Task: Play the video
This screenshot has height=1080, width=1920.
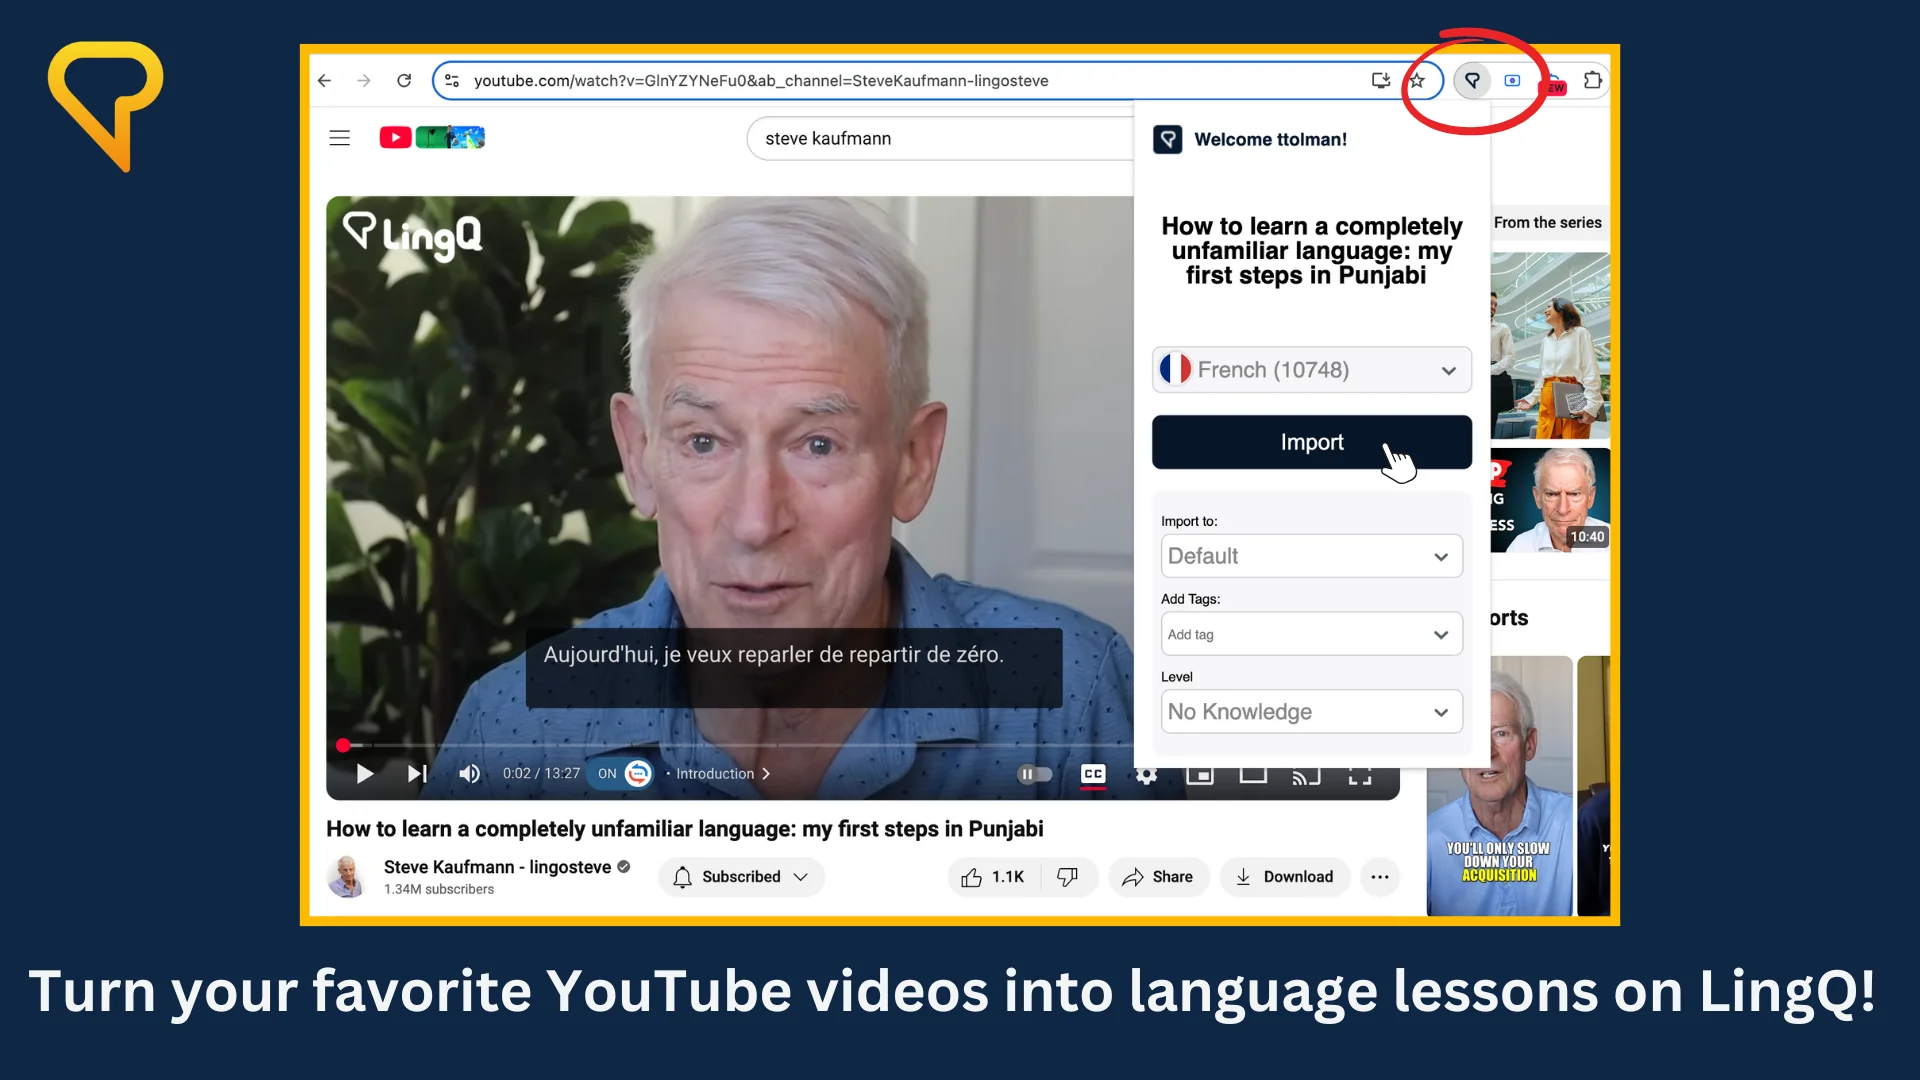Action: (365, 774)
